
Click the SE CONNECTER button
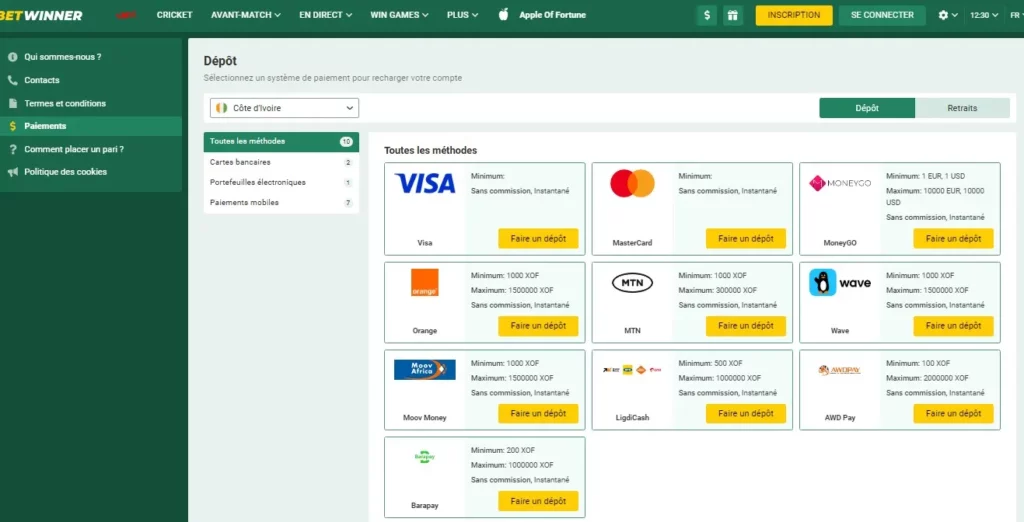(882, 15)
